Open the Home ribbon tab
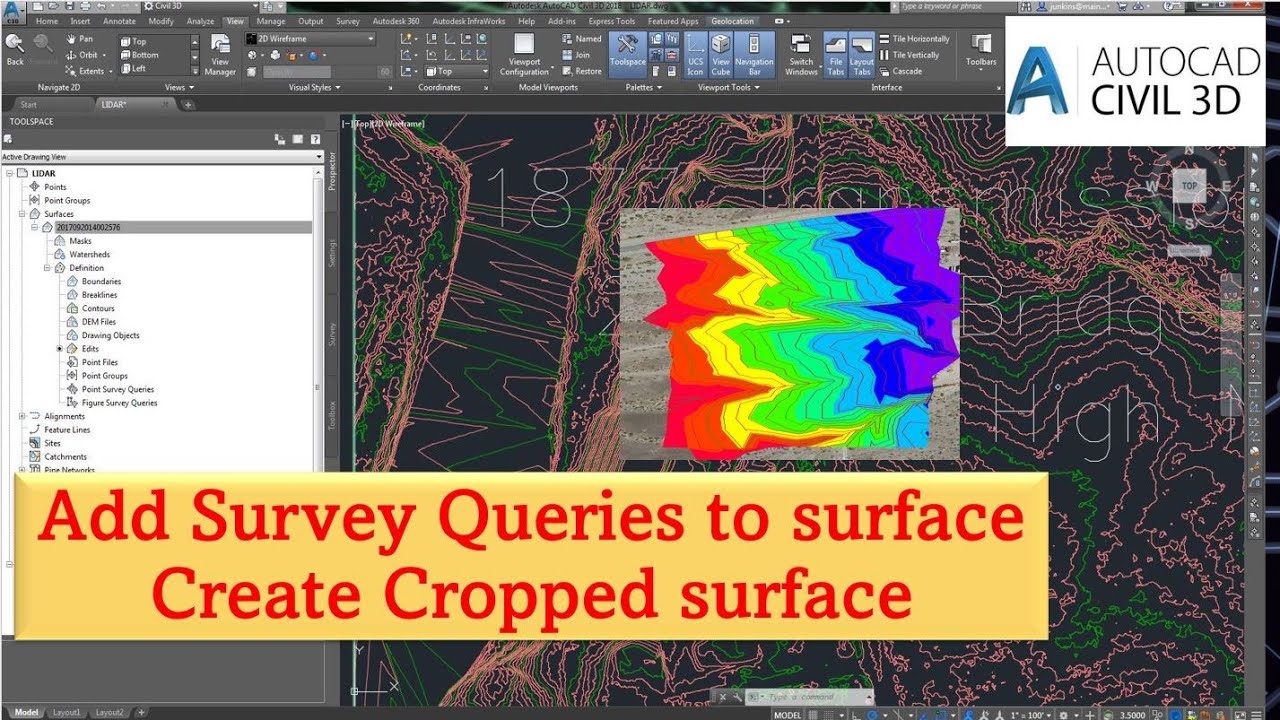Screen dimensions: 1280x720 pos(46,21)
